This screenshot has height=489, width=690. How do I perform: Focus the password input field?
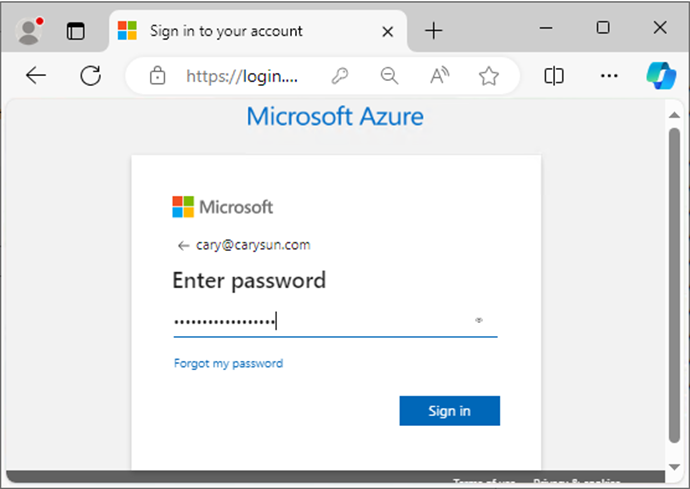coord(335,321)
